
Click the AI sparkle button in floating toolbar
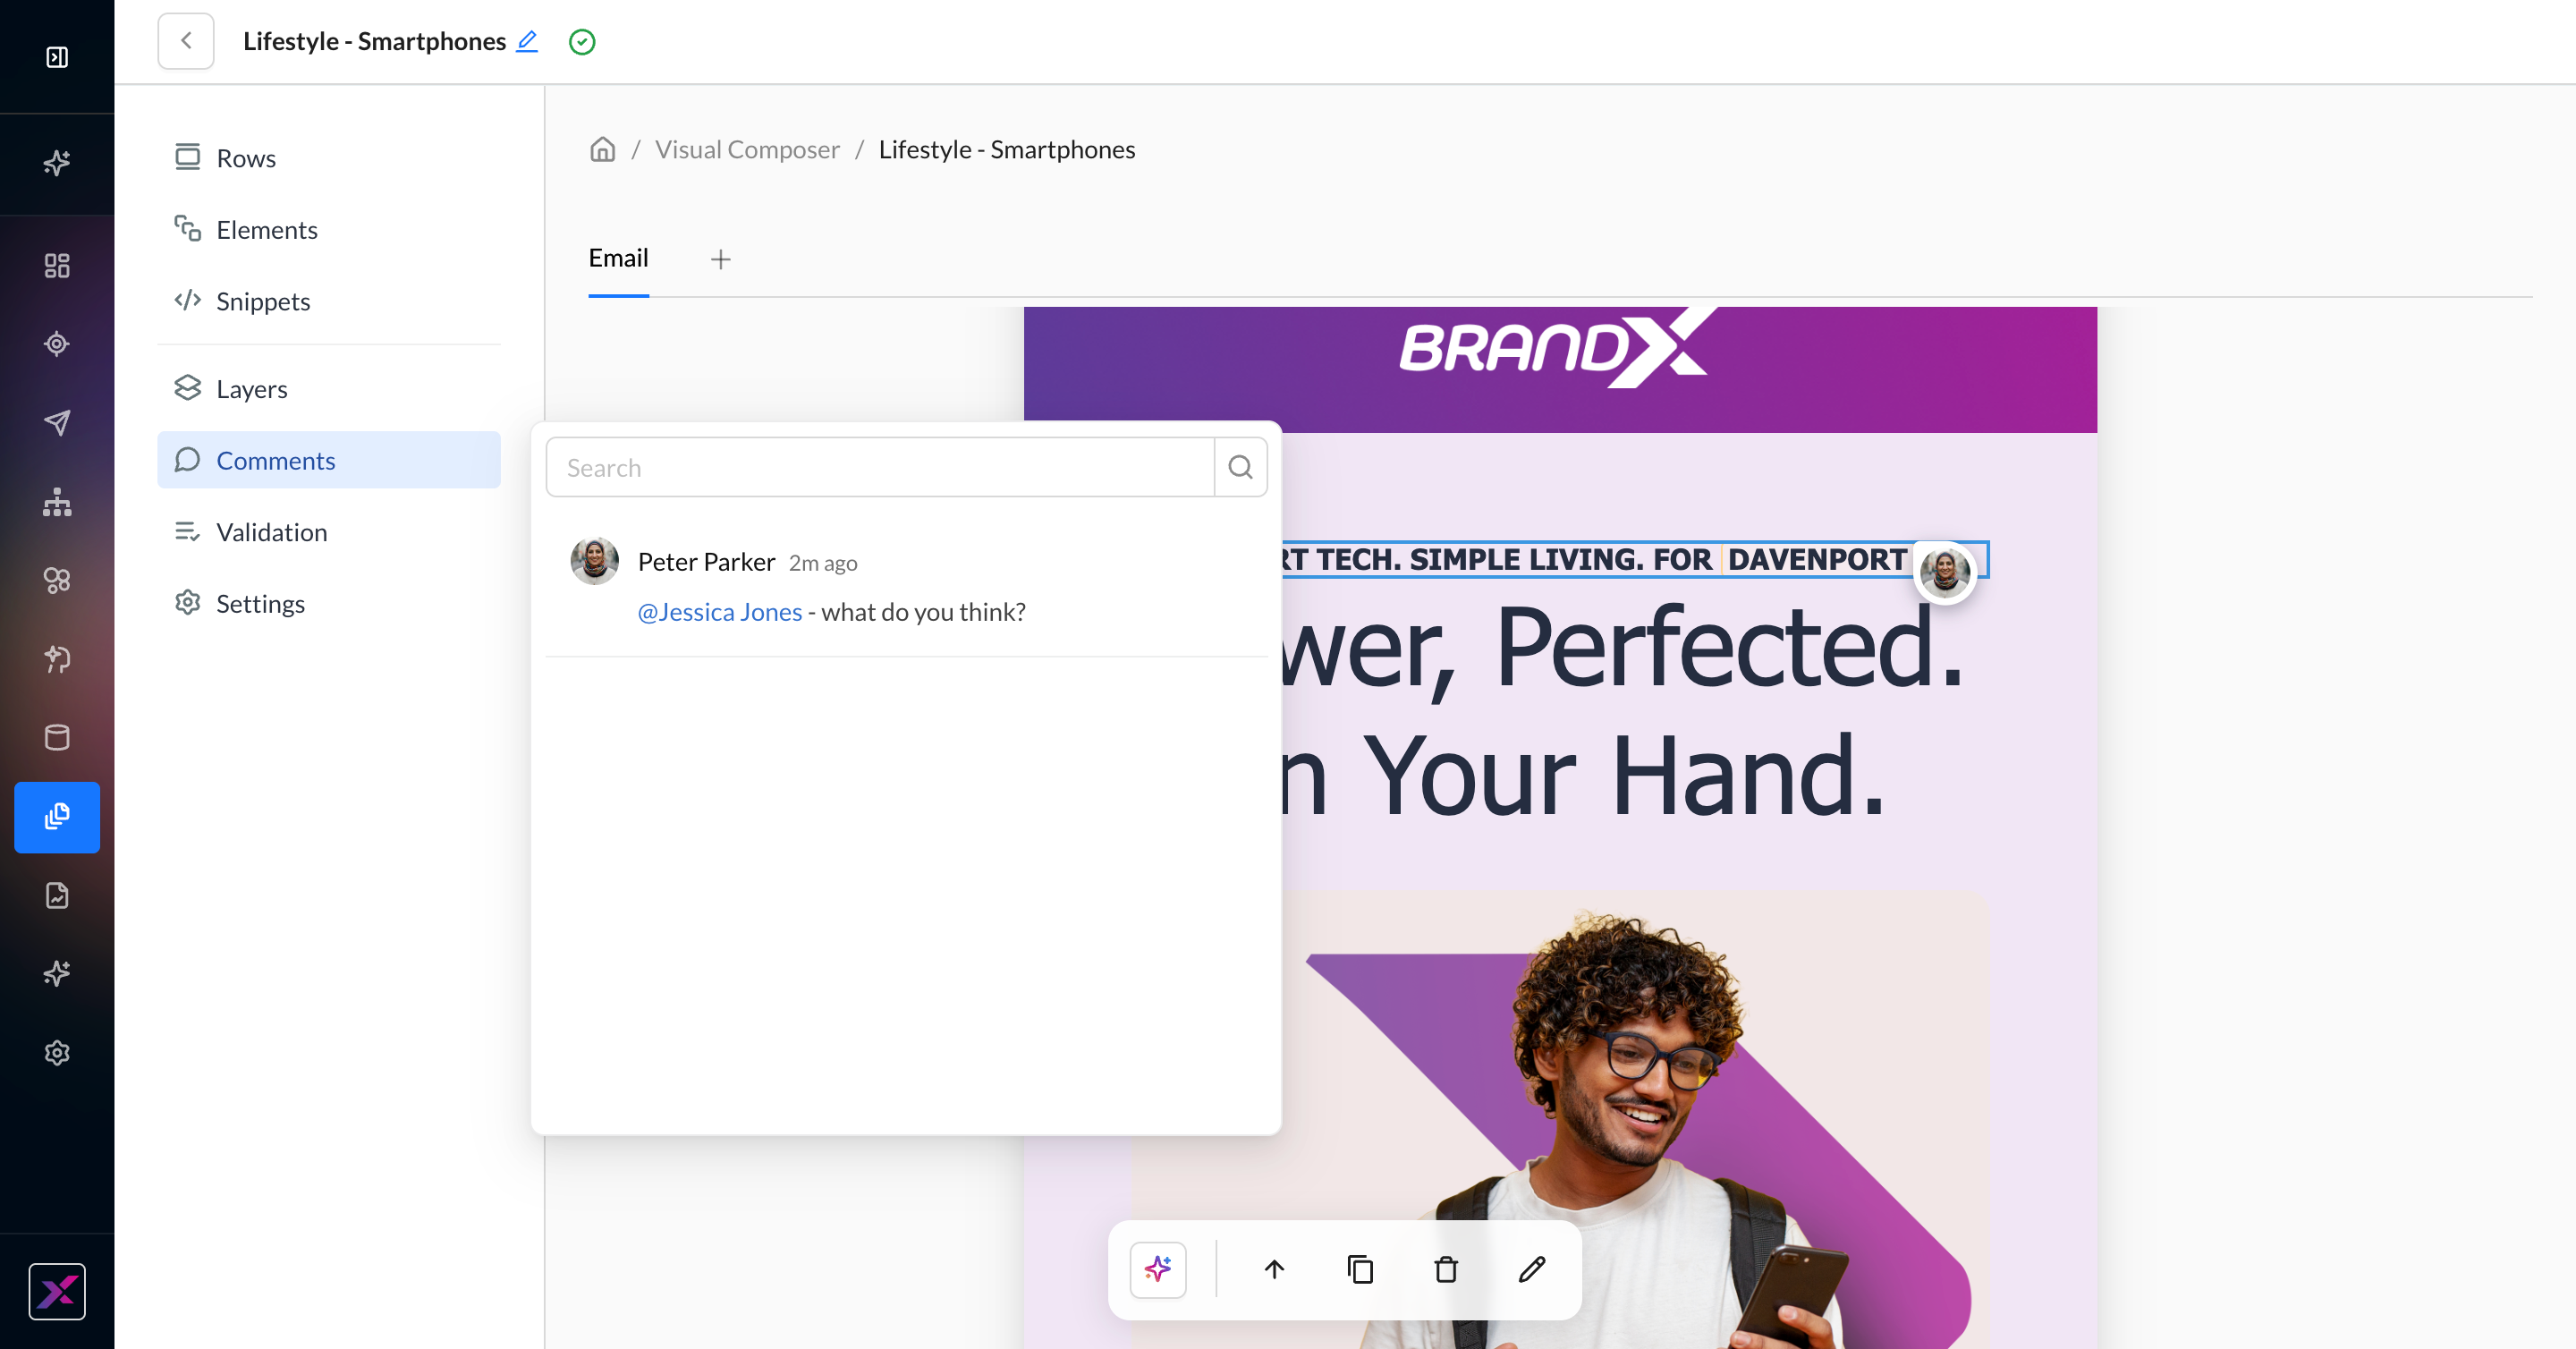(x=1158, y=1270)
